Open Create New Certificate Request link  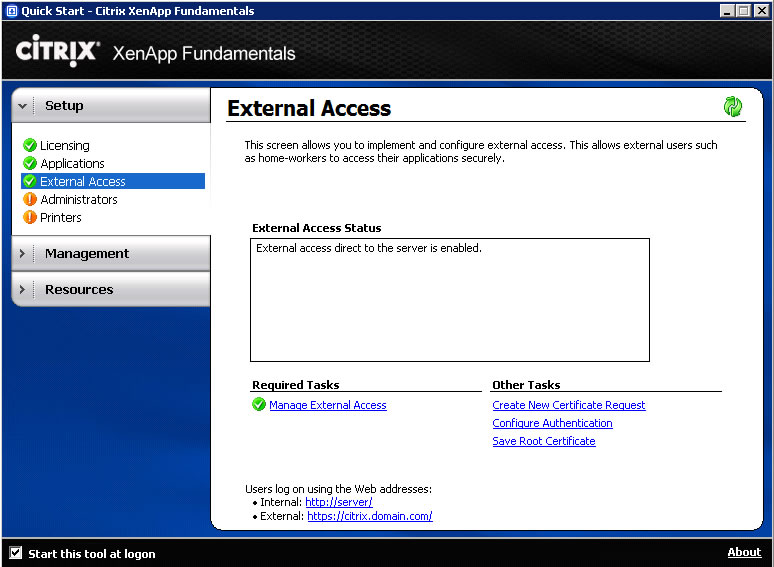[x=569, y=405]
